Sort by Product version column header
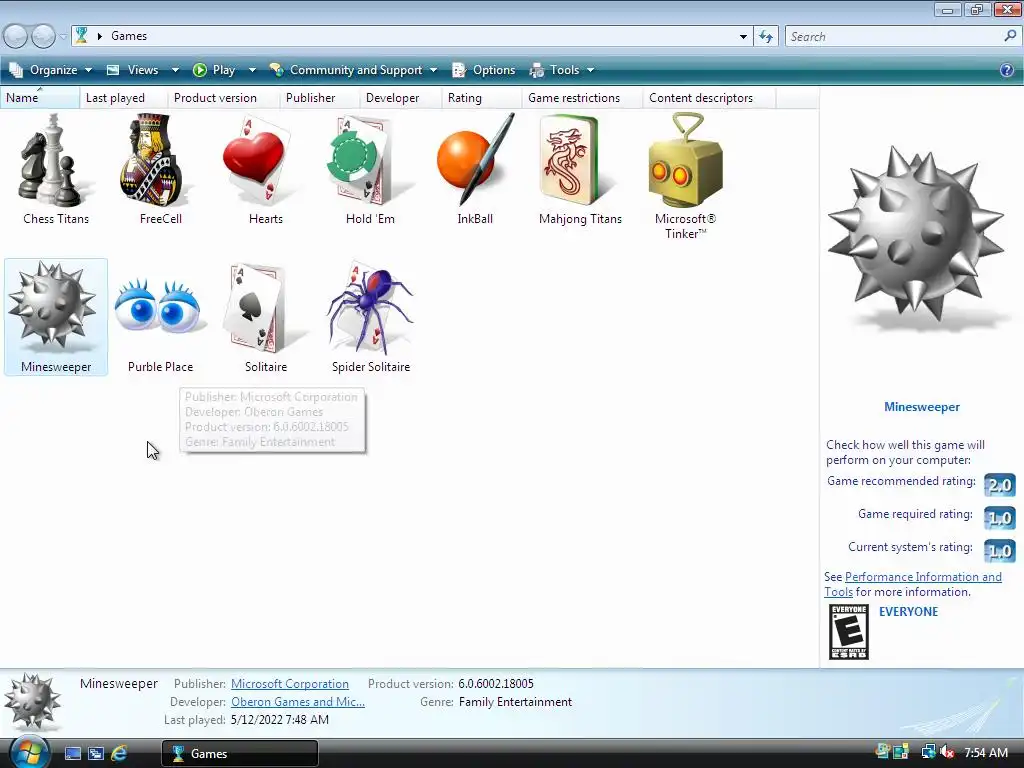Viewport: 1024px width, 768px height. tap(223, 97)
